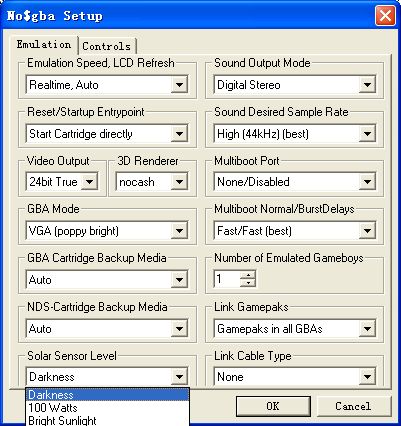Close the No$gba Setup window
The width and height of the screenshot is (401, 426).
[385, 16]
